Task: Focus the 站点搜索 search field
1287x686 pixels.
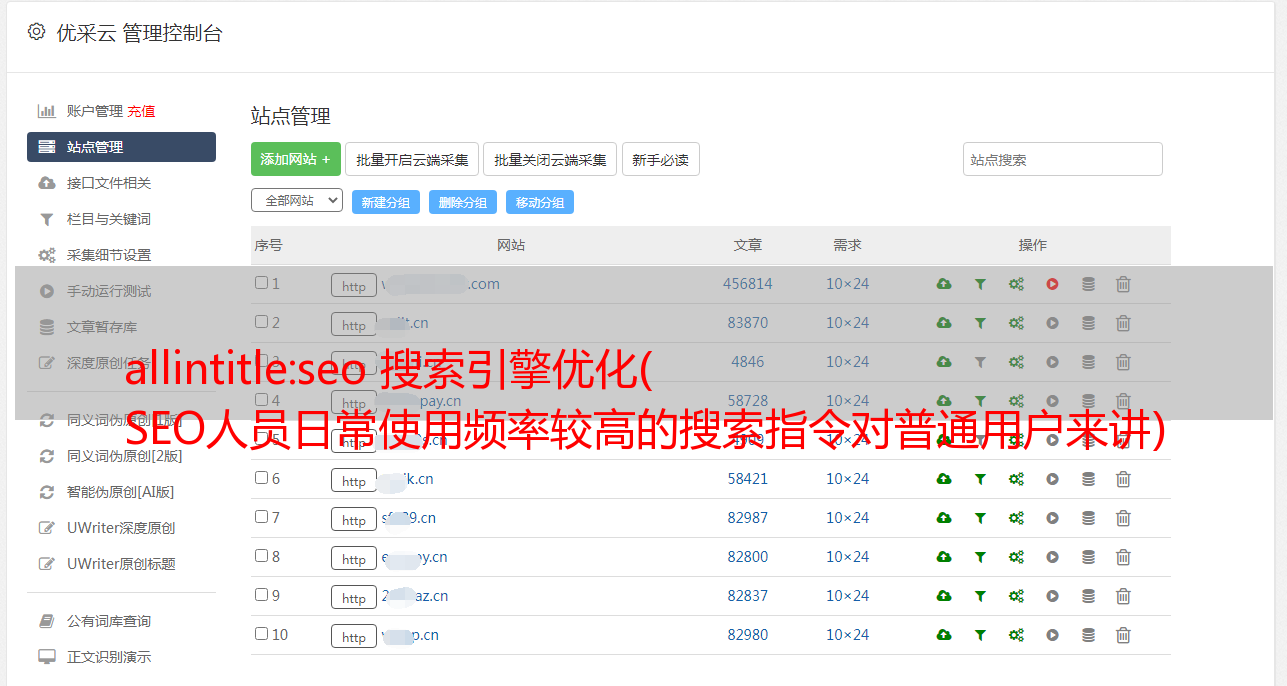Action: tap(1063, 159)
